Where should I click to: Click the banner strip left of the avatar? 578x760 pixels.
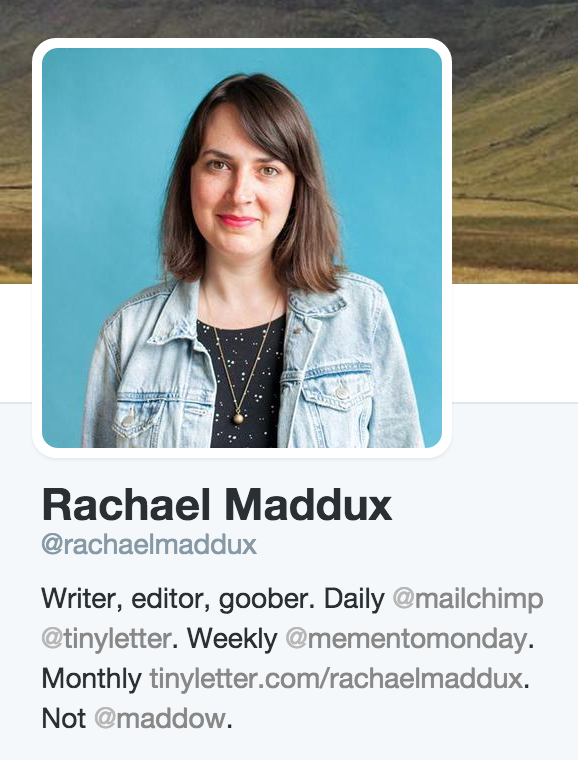(x=16, y=142)
